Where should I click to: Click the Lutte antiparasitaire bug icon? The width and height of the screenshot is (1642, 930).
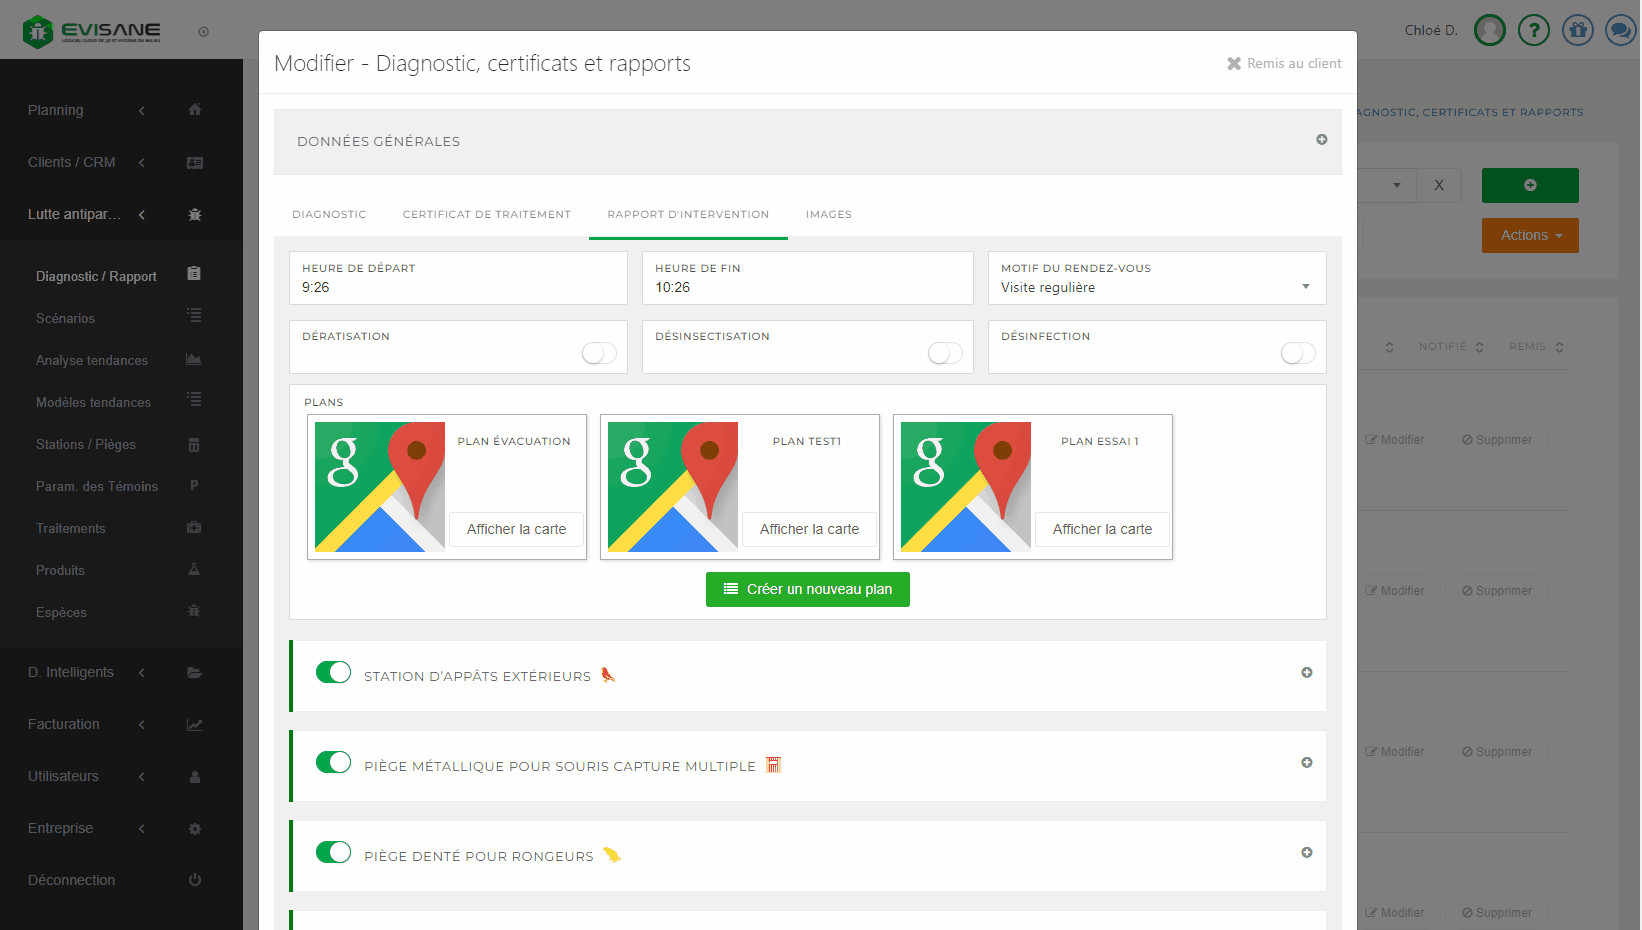[195, 214]
